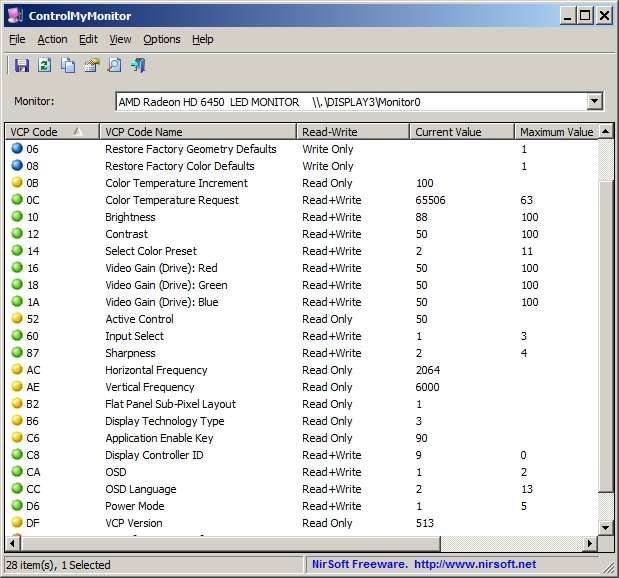This screenshot has height=578, width=619.
Task: Open the Options menu
Action: [x=161, y=39]
